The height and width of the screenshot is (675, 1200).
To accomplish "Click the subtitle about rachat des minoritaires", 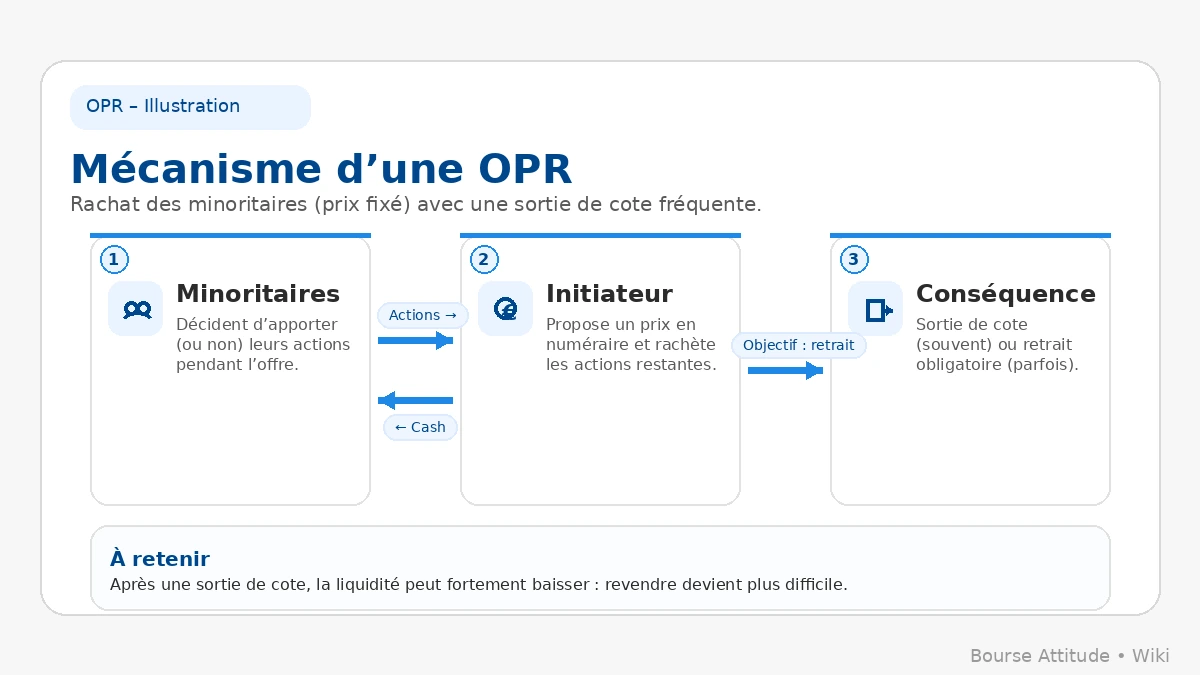I will click(x=416, y=205).
